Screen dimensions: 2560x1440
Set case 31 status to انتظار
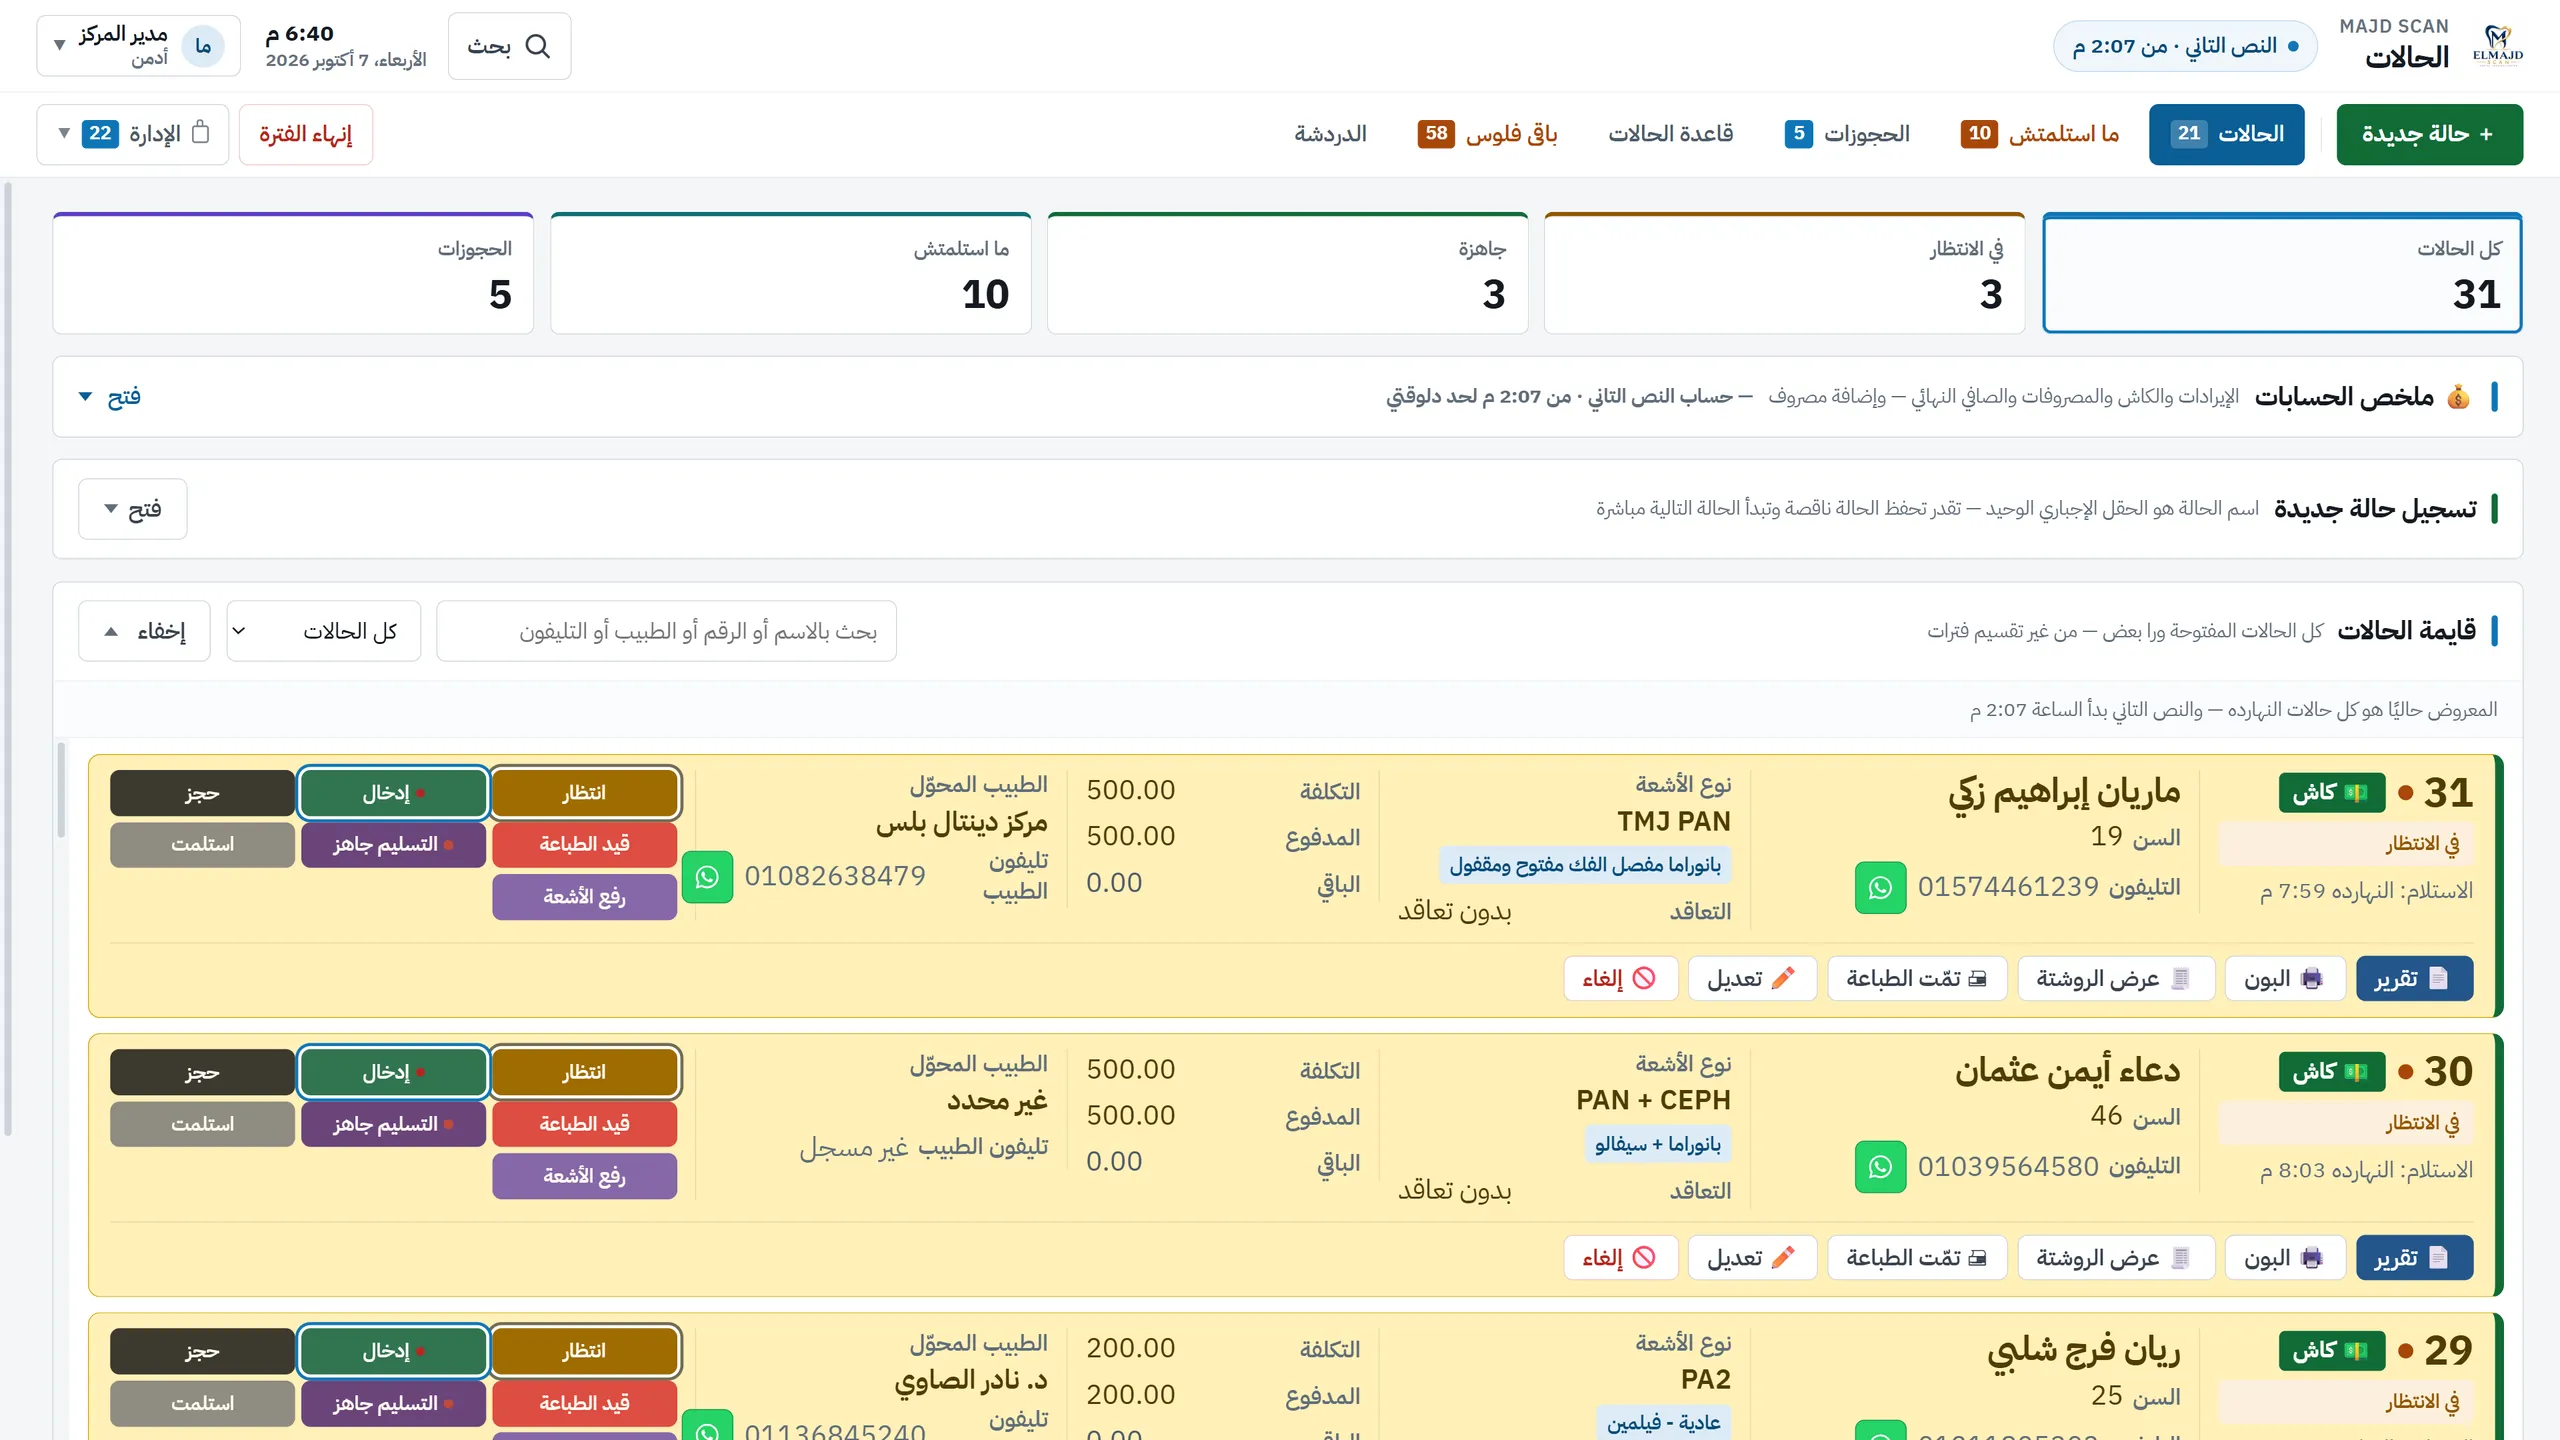coord(585,793)
